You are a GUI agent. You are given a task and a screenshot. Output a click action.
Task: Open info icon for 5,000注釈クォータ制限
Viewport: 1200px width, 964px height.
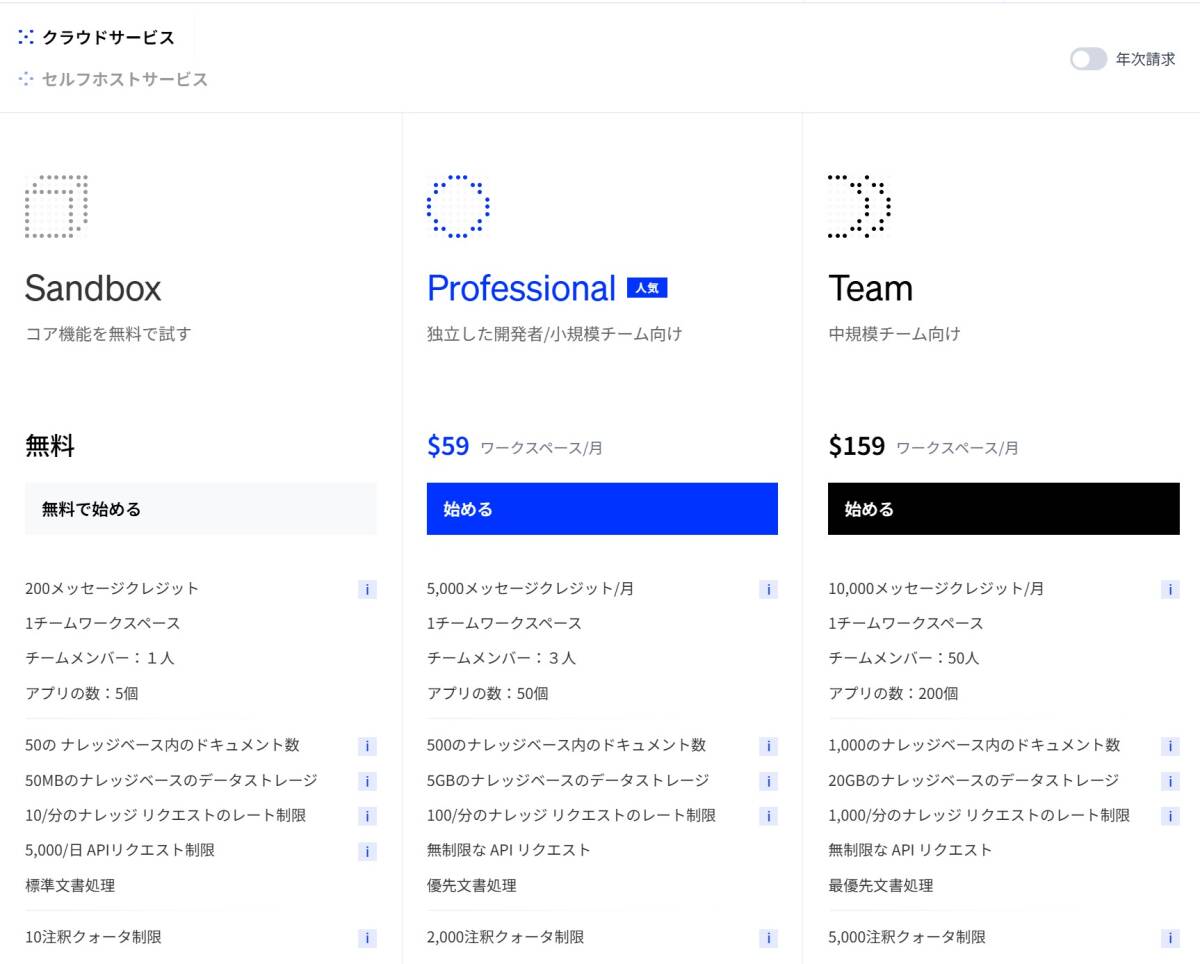coord(1170,938)
